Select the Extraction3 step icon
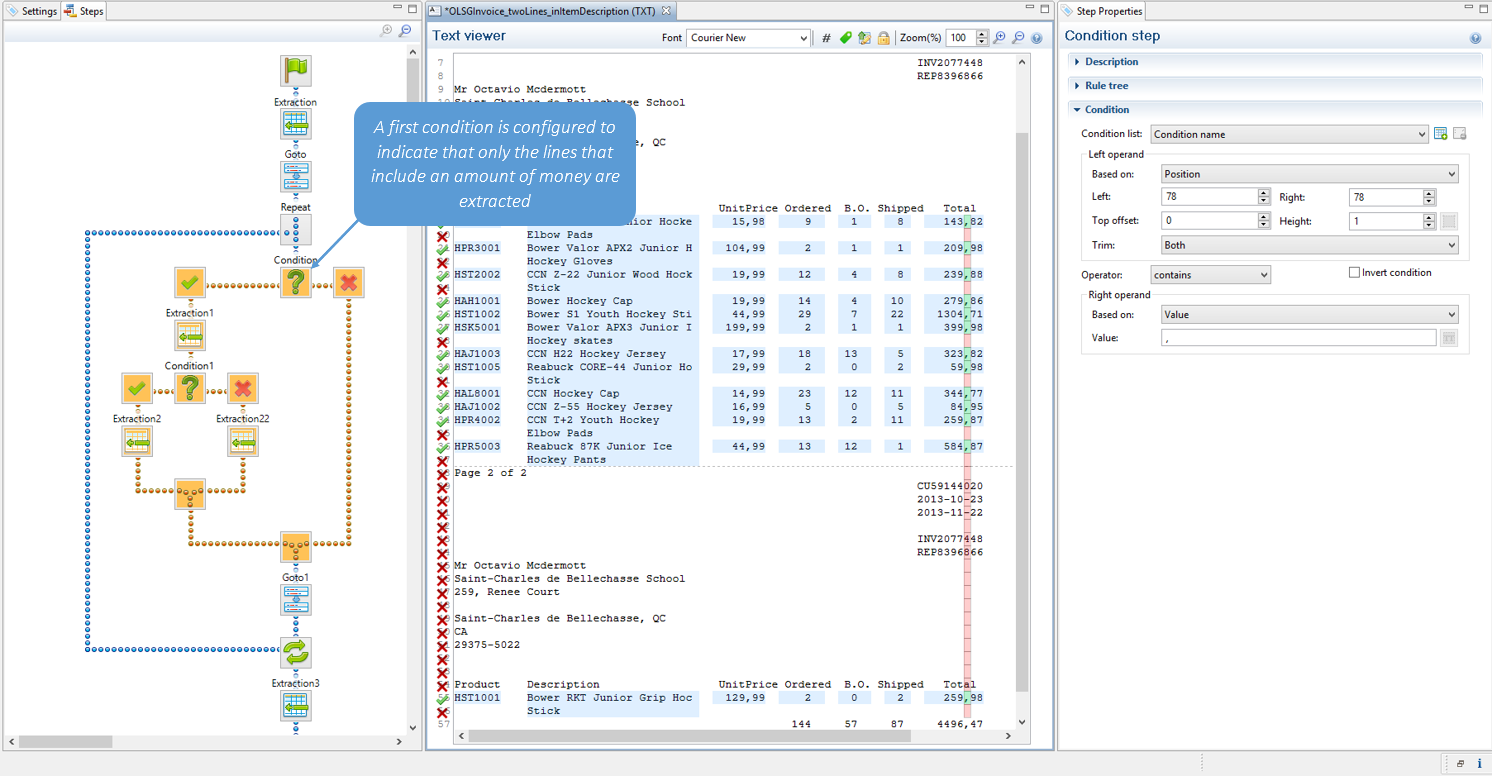This screenshot has height=776, width=1493. (295, 706)
